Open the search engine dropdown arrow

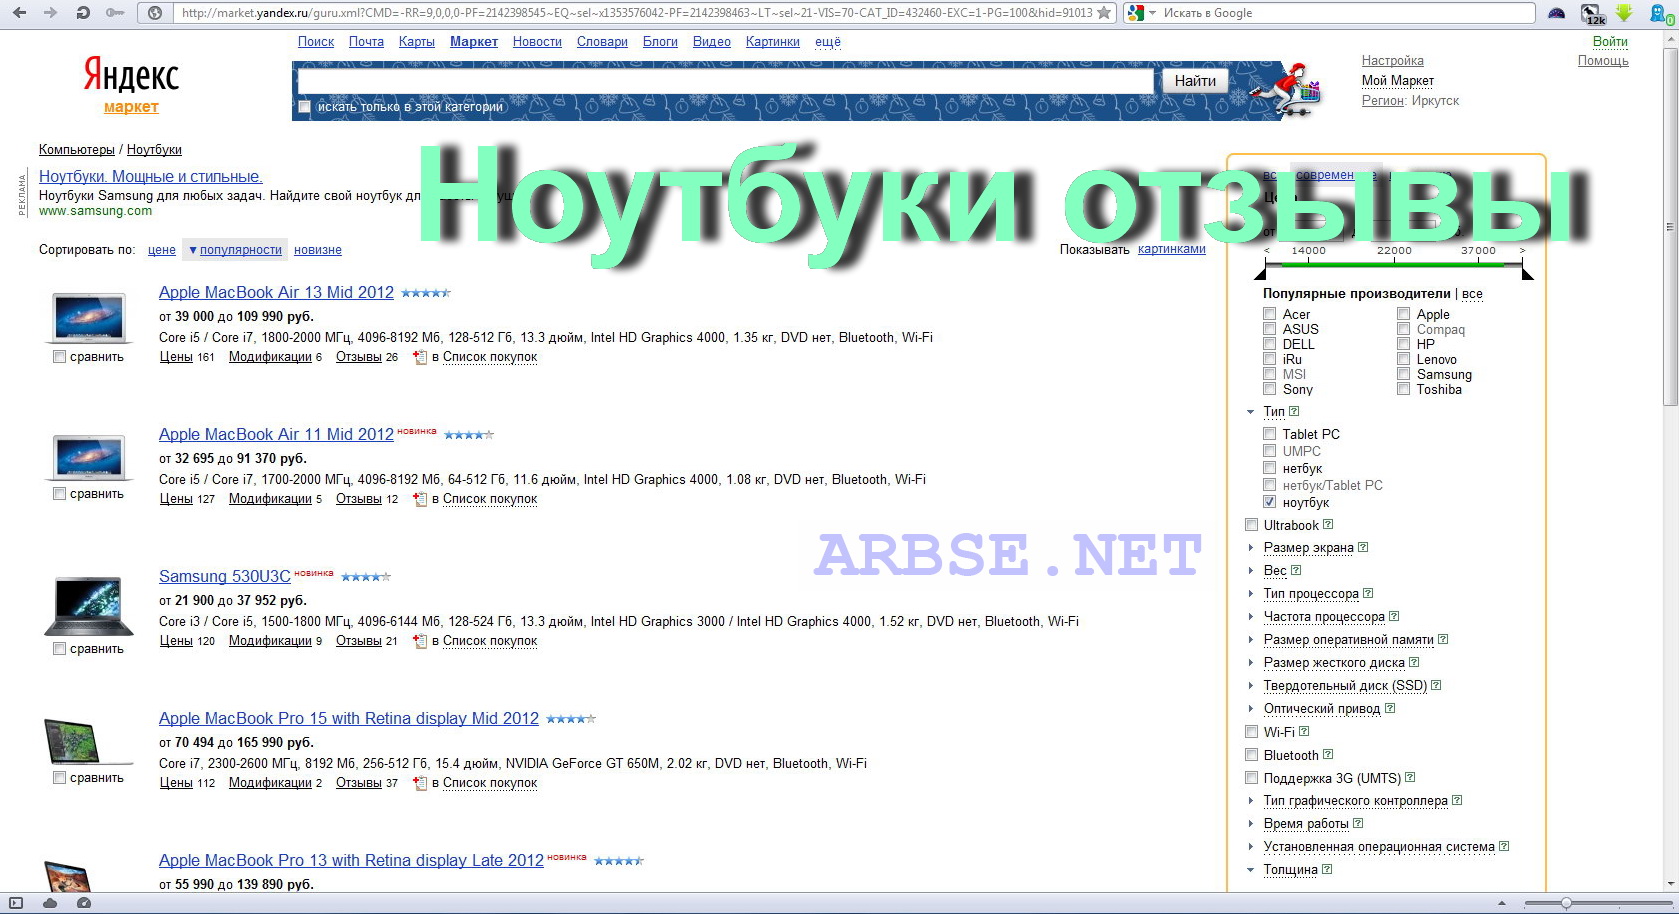(1152, 13)
